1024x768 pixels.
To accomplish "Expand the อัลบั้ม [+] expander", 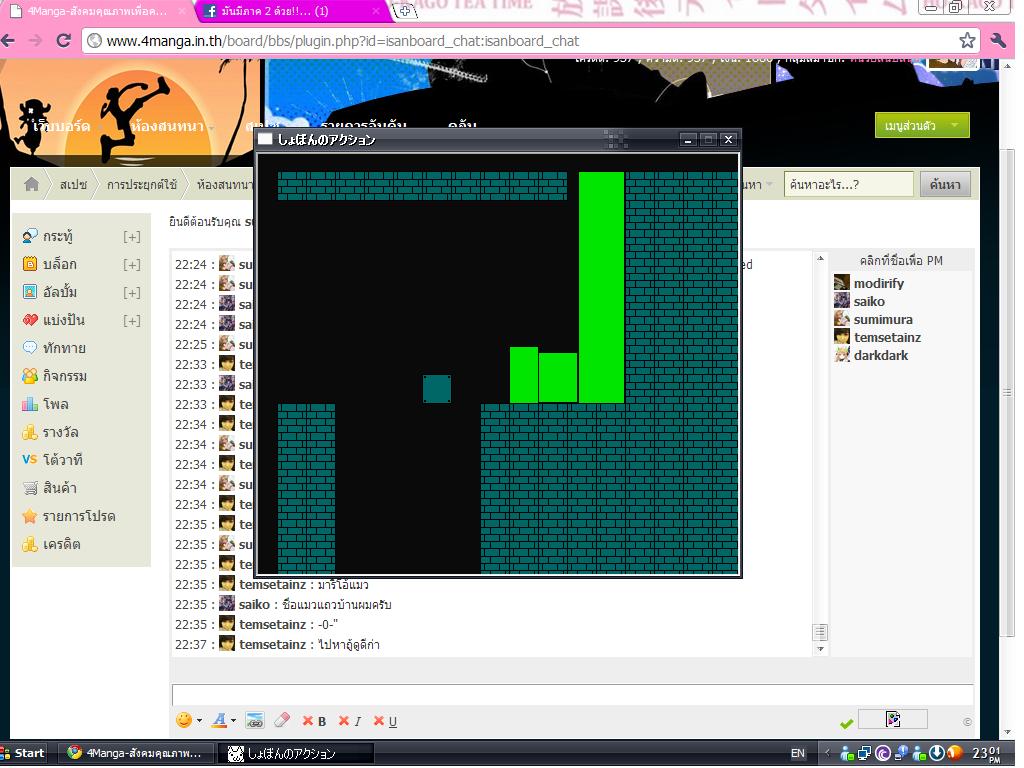I will coord(132,293).
